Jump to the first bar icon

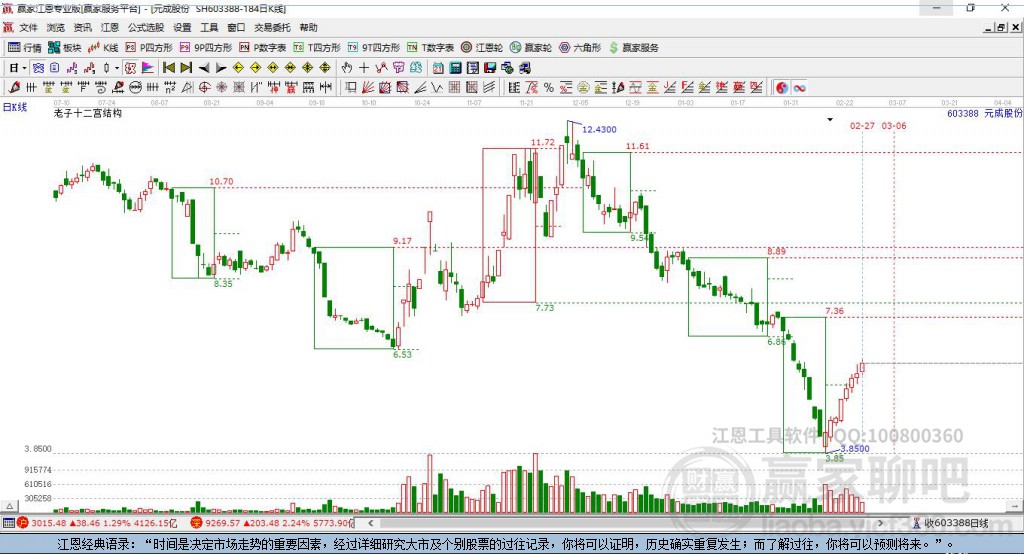tap(168, 68)
